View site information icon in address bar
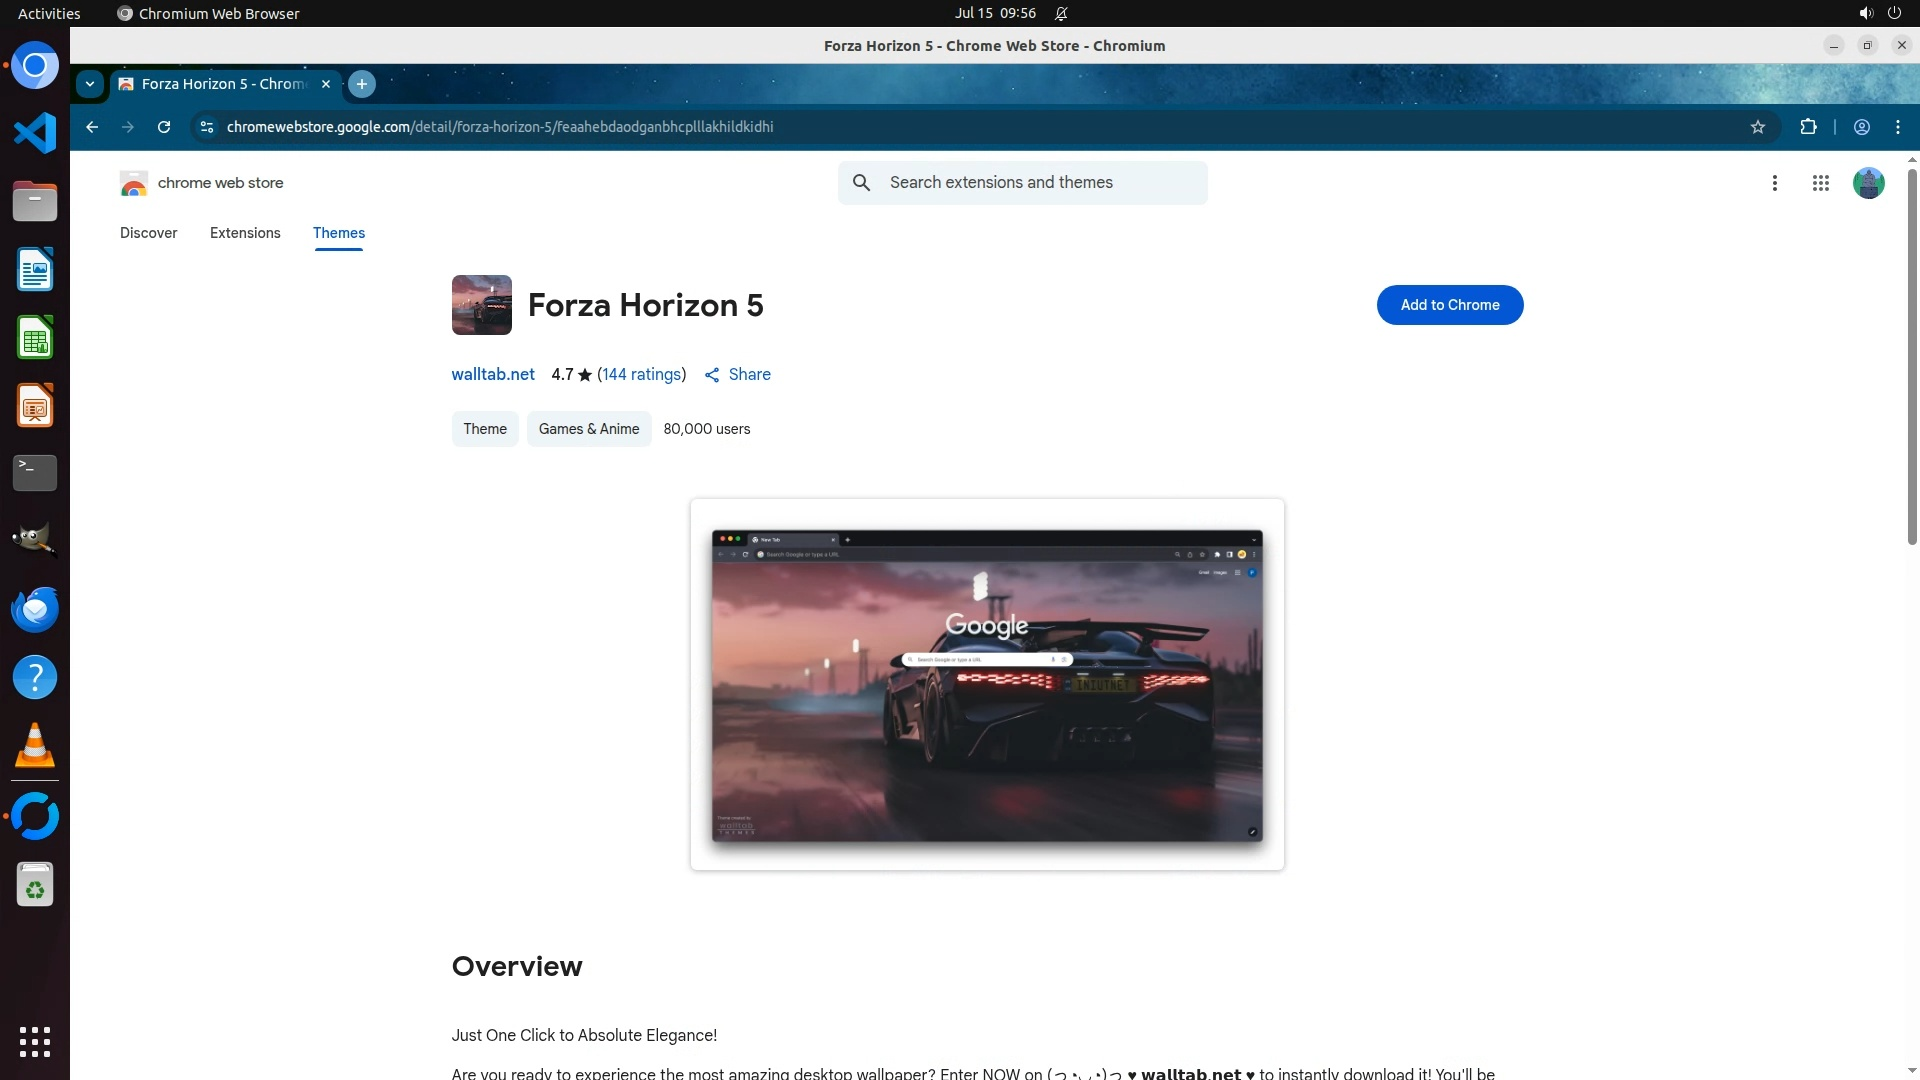The width and height of the screenshot is (1920, 1080). click(x=207, y=127)
